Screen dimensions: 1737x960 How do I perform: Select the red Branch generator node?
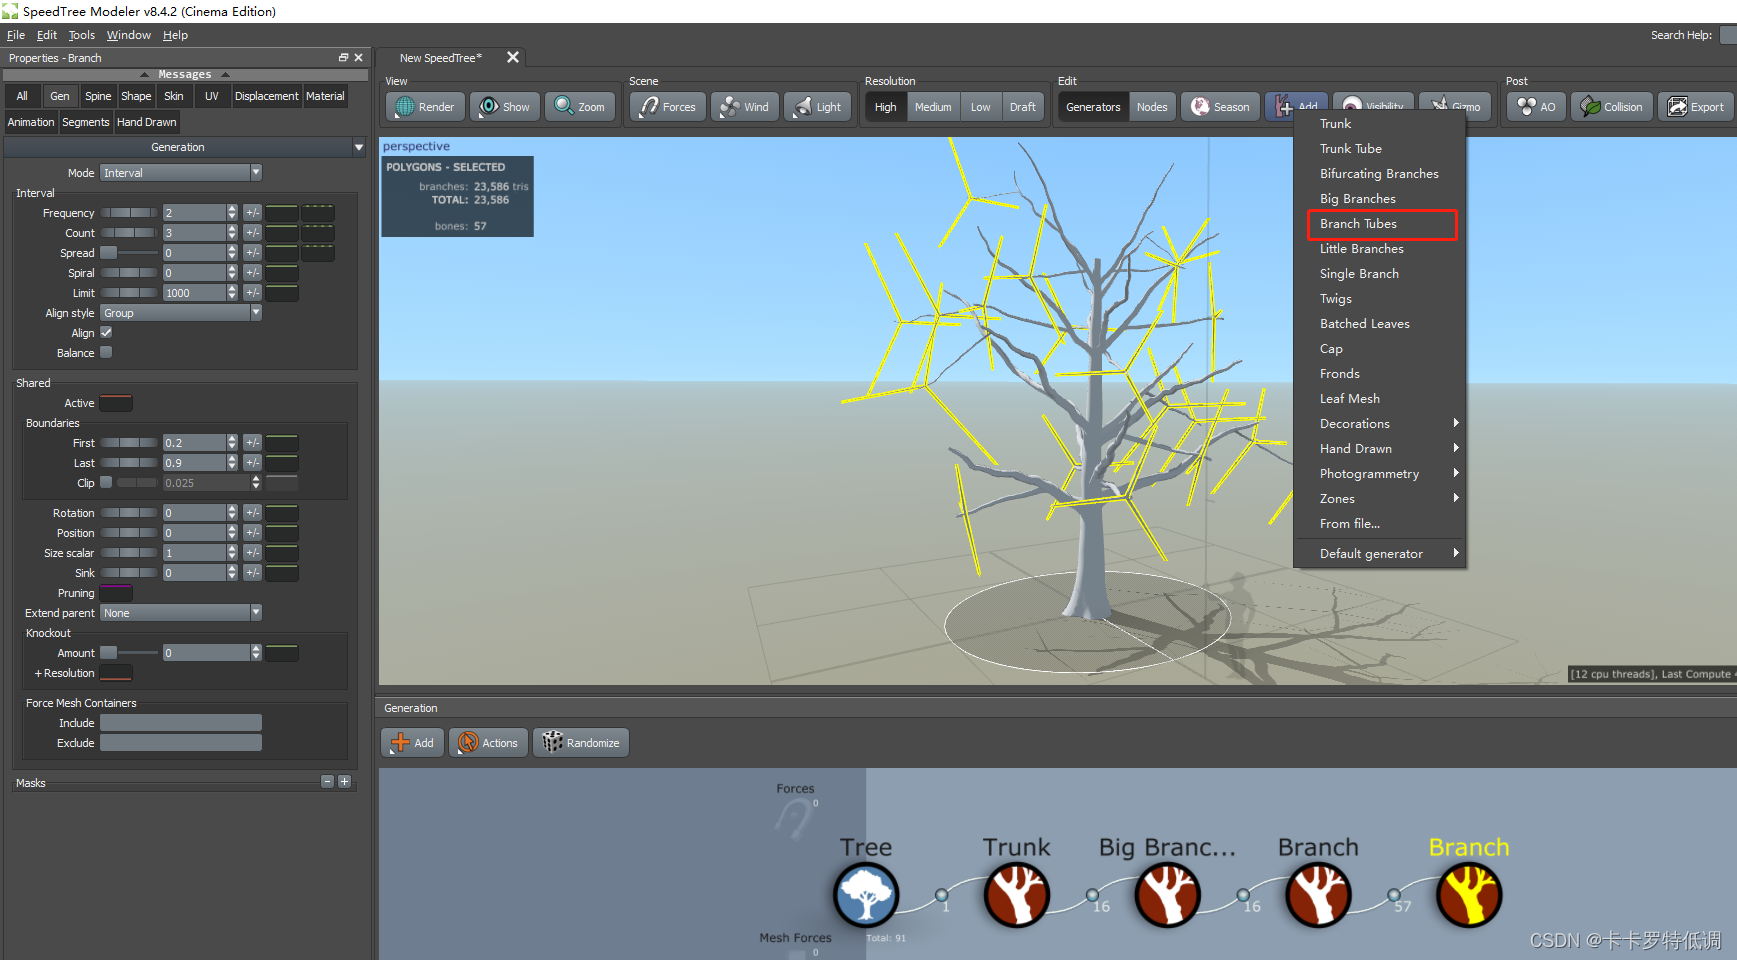[x=1318, y=895]
